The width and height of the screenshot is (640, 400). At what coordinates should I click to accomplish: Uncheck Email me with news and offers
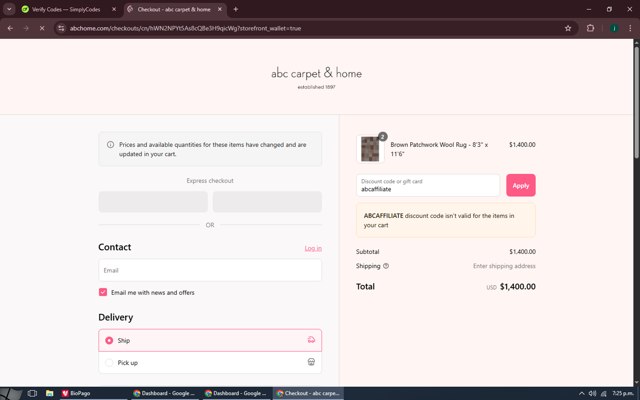(x=103, y=292)
